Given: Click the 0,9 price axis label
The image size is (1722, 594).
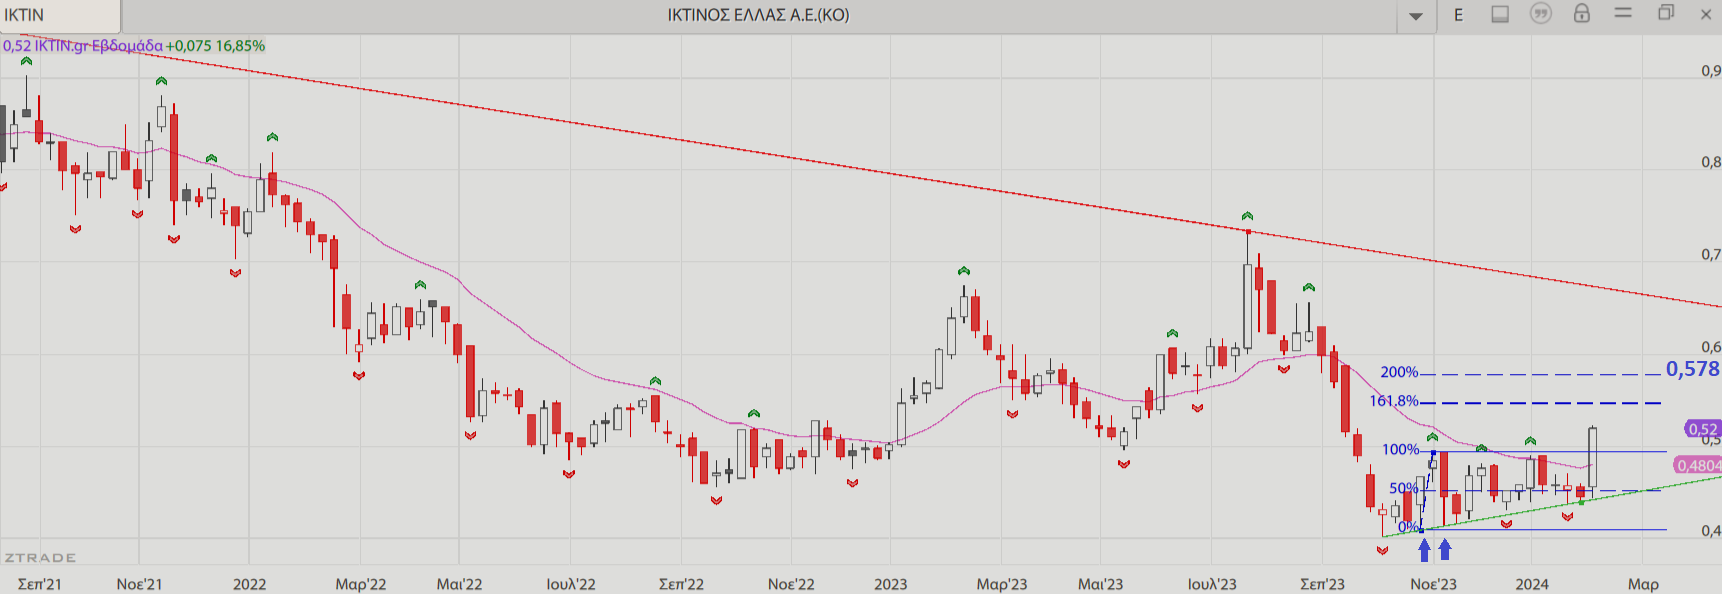Looking at the screenshot, I should tap(1711, 71).
